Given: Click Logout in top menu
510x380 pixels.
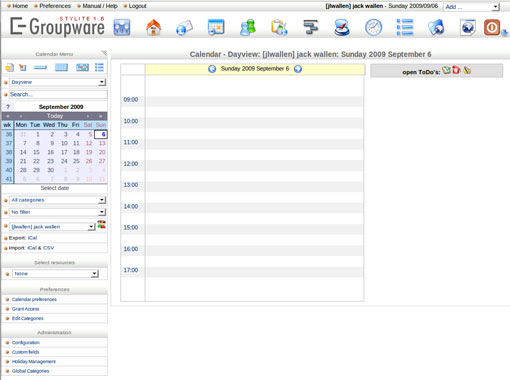Looking at the screenshot, I should (x=137, y=6).
